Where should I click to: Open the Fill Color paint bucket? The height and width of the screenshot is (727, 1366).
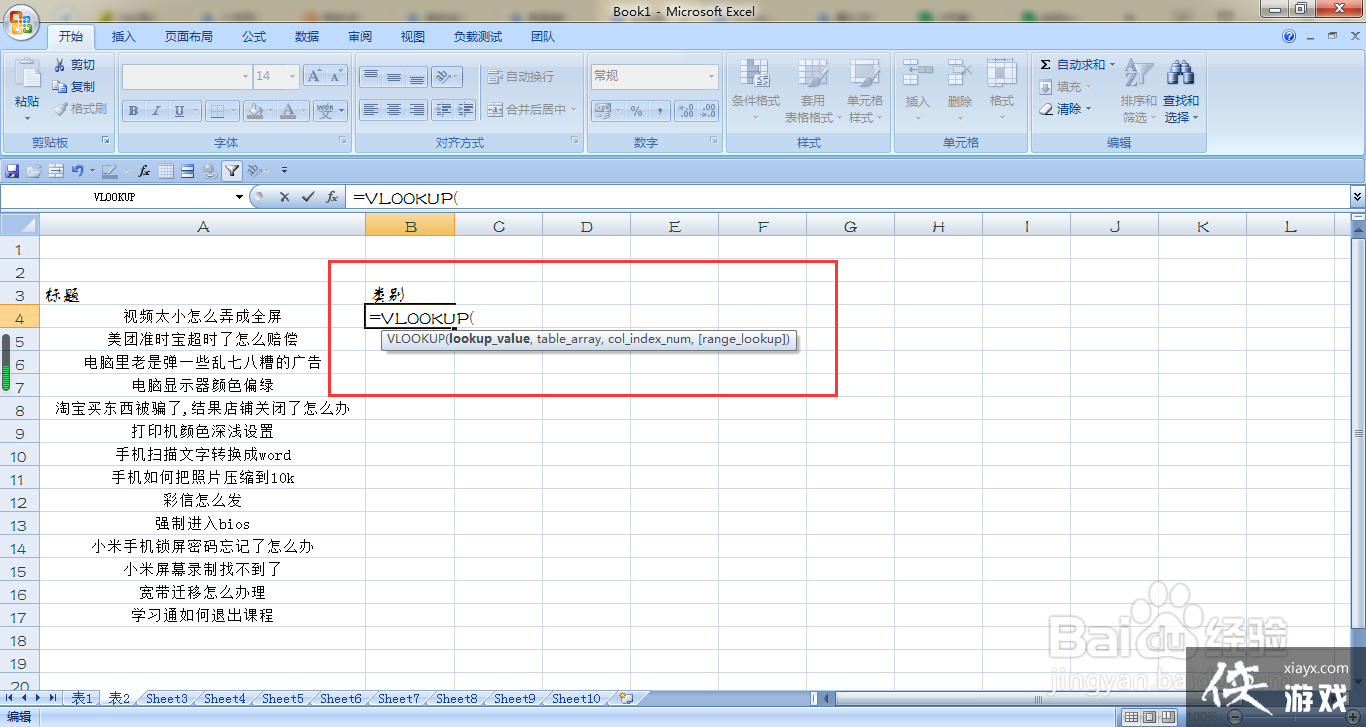[255, 110]
